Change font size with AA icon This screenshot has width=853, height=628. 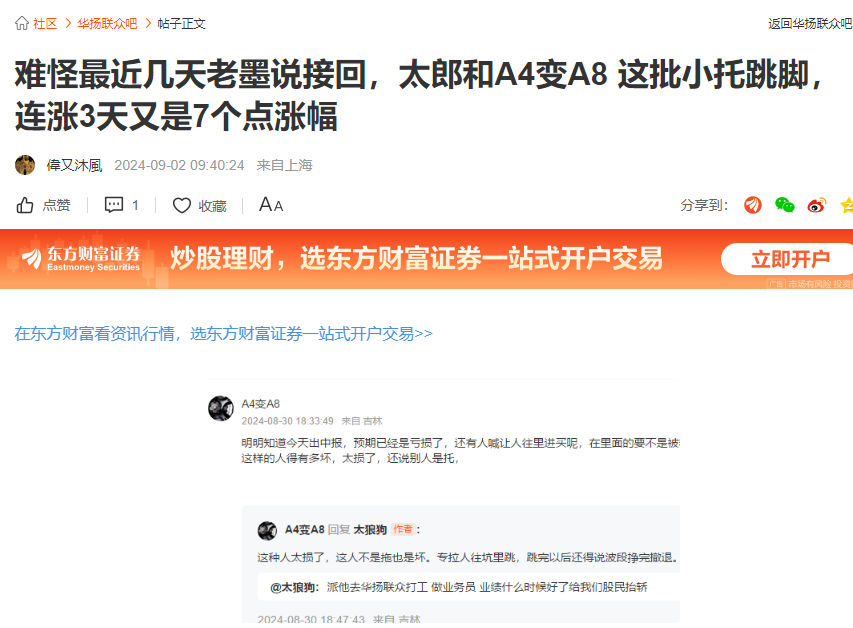[271, 205]
